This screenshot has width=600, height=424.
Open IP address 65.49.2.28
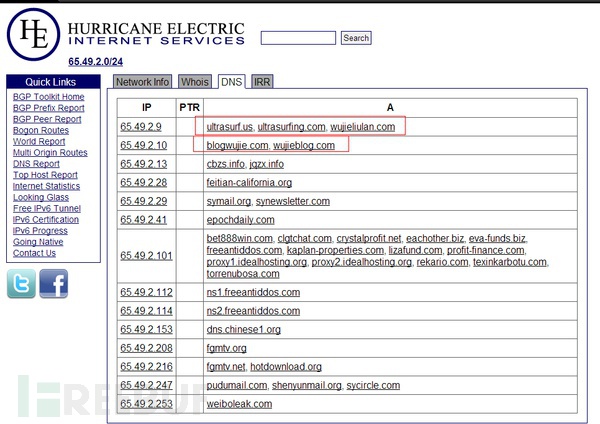pos(143,183)
